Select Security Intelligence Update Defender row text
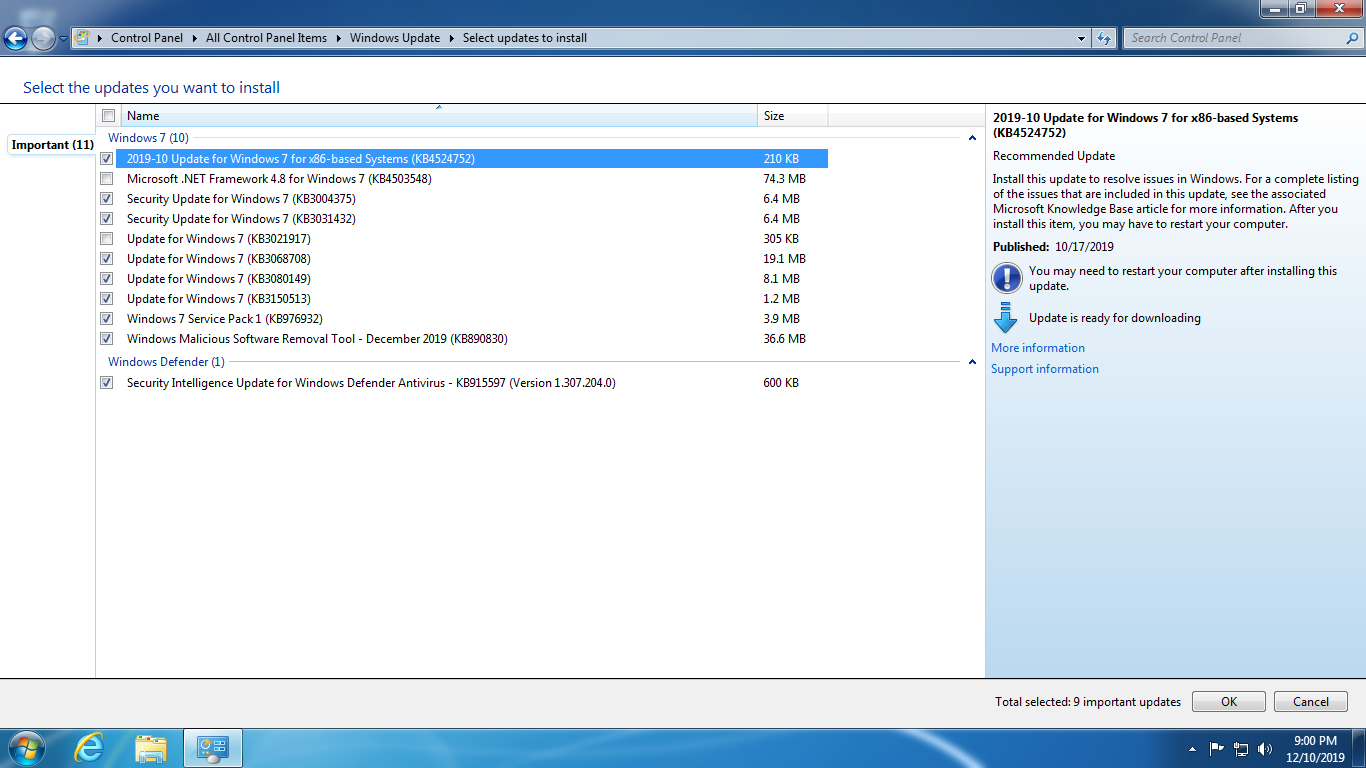The width and height of the screenshot is (1366, 768). [371, 383]
